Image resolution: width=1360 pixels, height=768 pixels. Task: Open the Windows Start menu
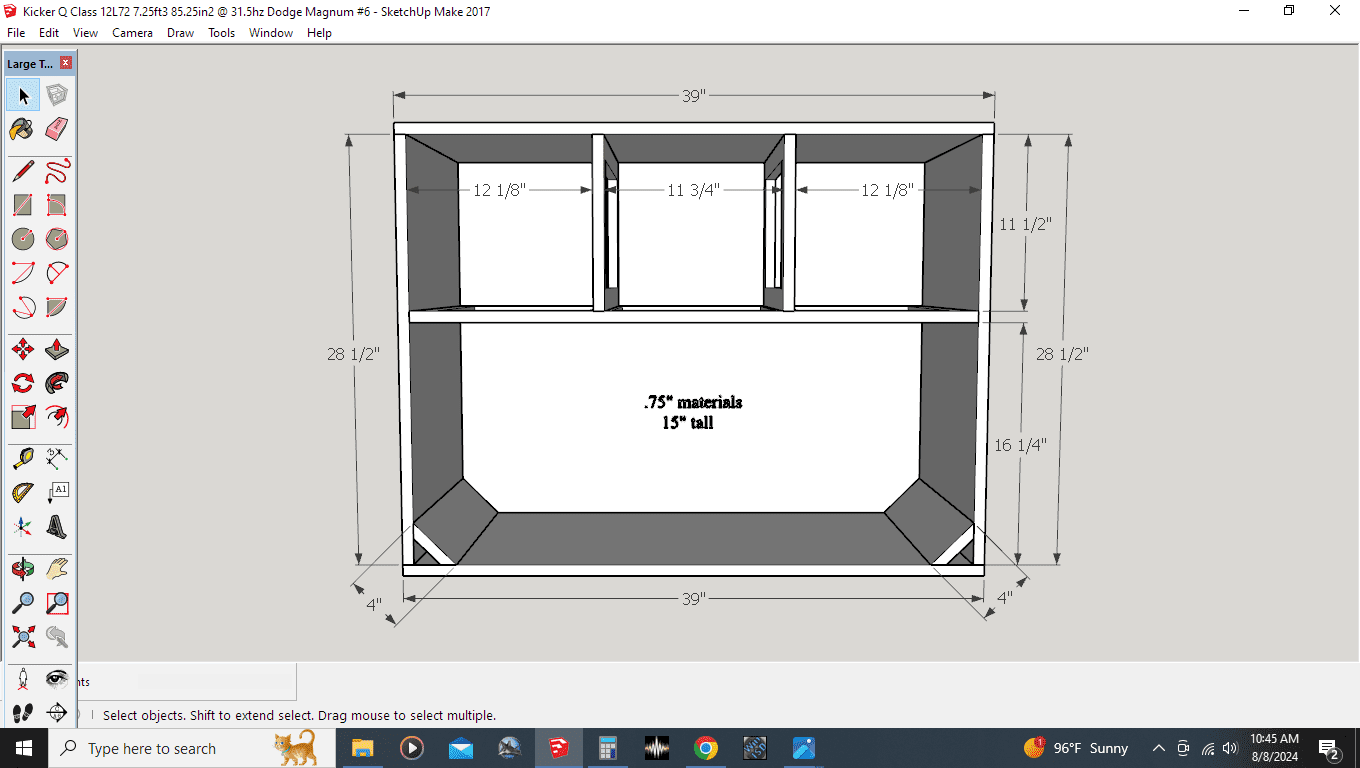point(24,748)
